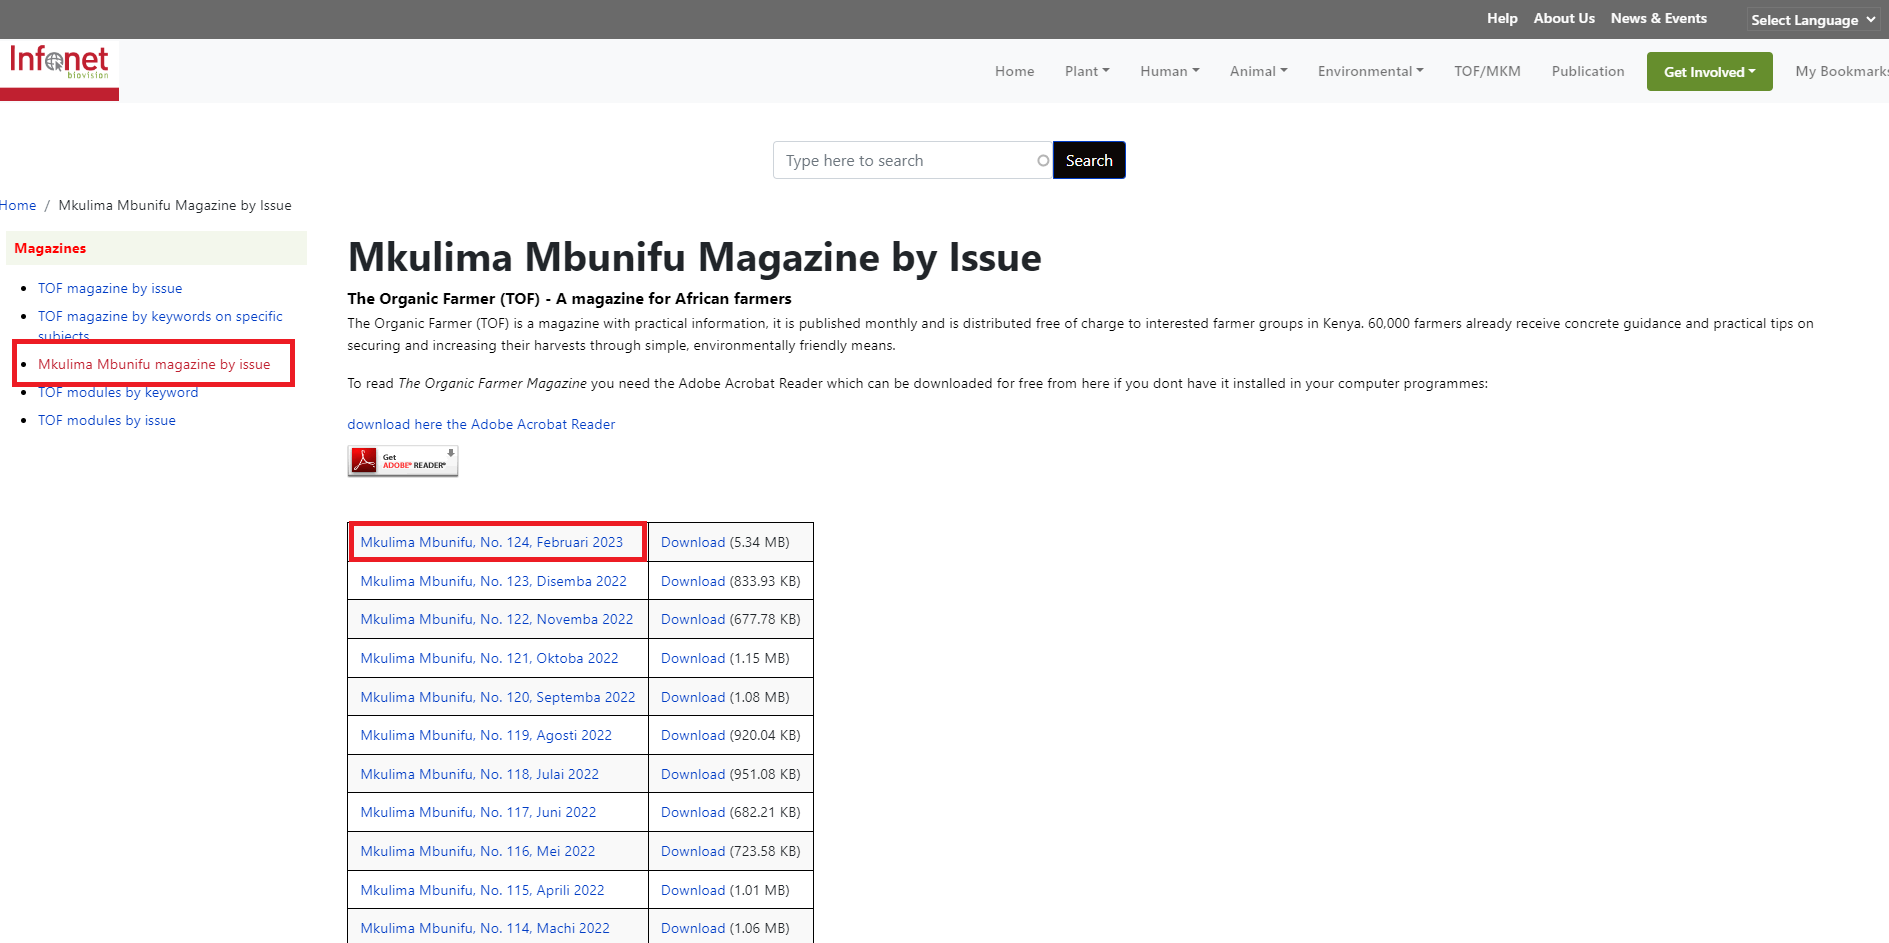Download issue No. 119 (920.04 KB)
The width and height of the screenshot is (1889, 943).
tap(693, 735)
